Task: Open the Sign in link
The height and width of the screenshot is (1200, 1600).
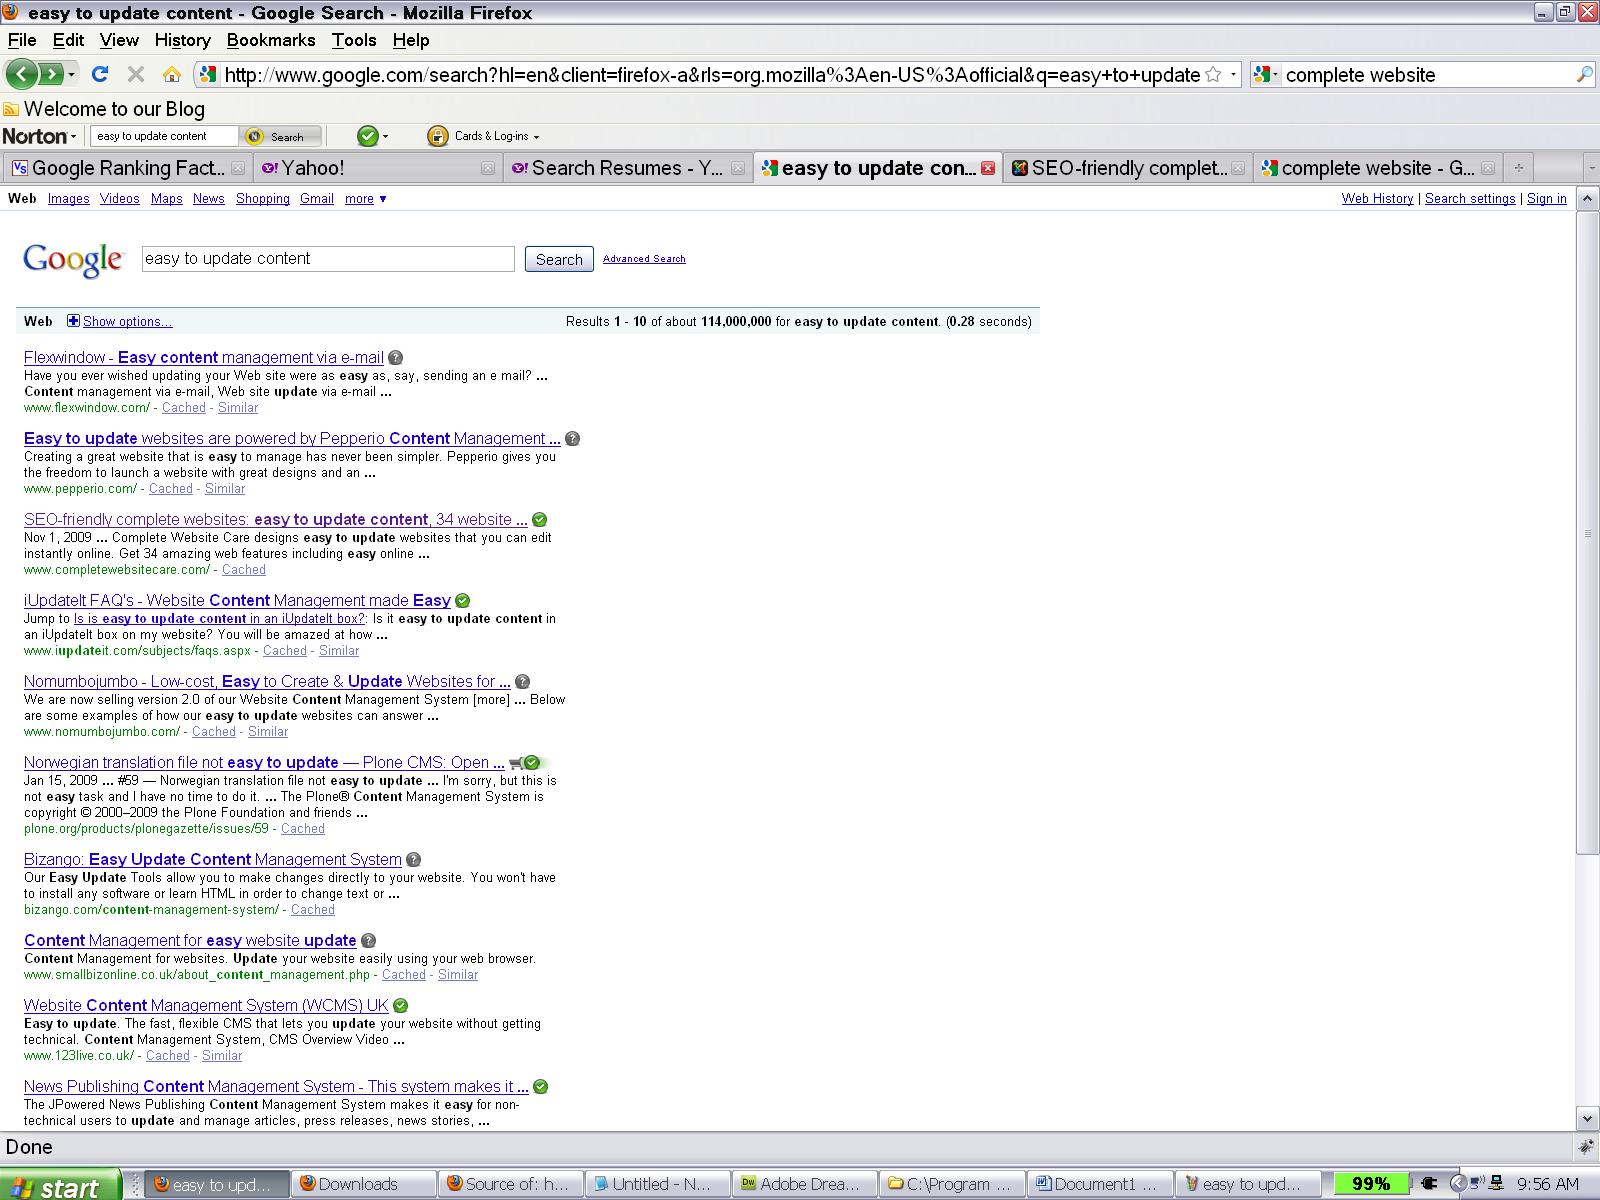Action: click(1546, 199)
